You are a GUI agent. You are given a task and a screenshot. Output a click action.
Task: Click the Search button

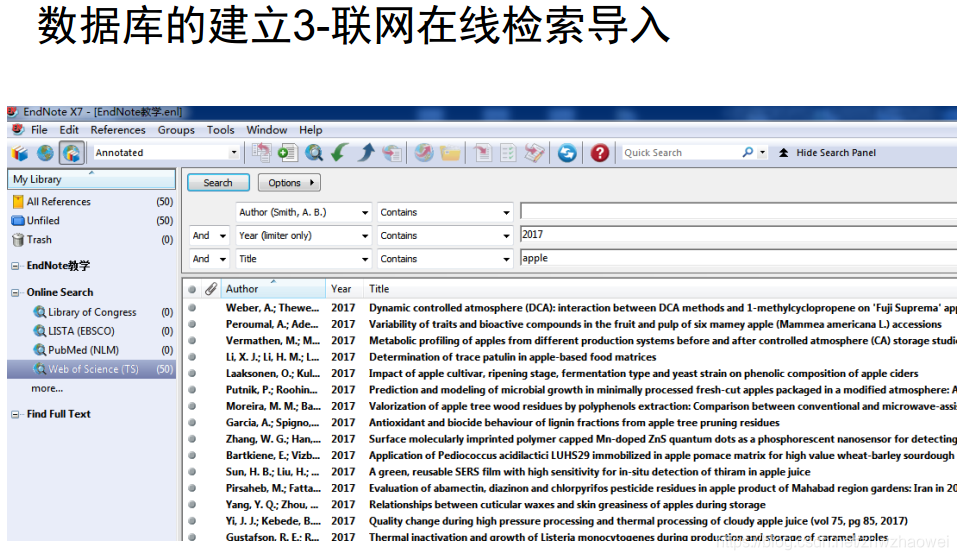[x=218, y=183]
